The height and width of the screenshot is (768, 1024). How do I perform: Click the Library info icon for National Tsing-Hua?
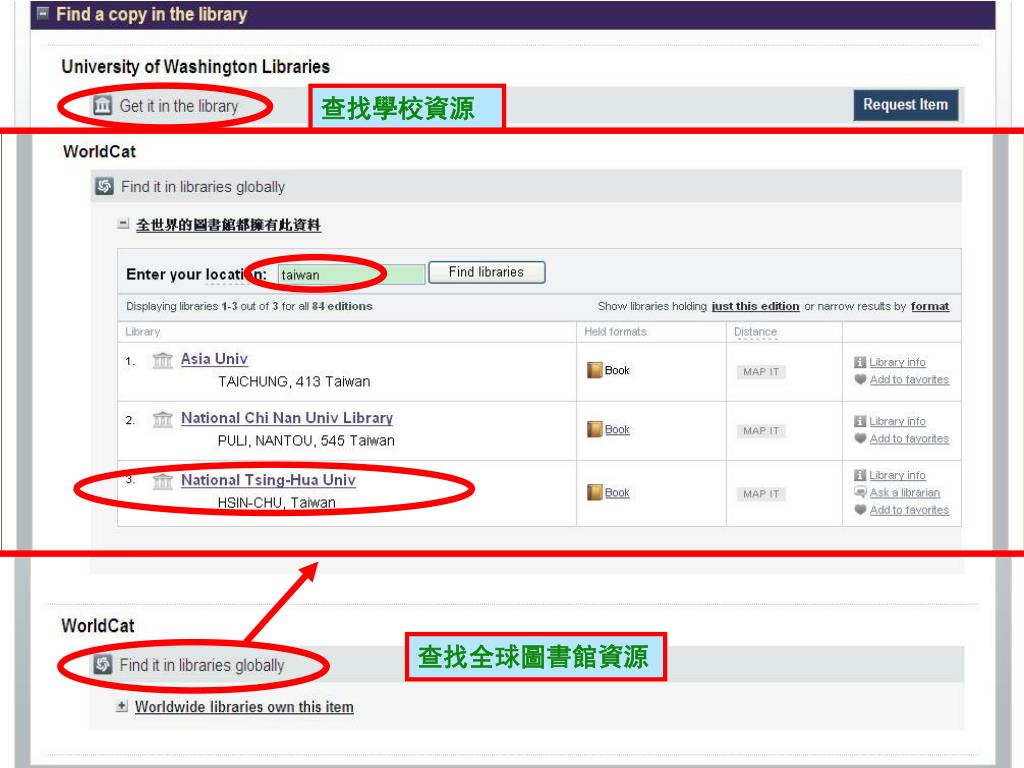(x=860, y=475)
